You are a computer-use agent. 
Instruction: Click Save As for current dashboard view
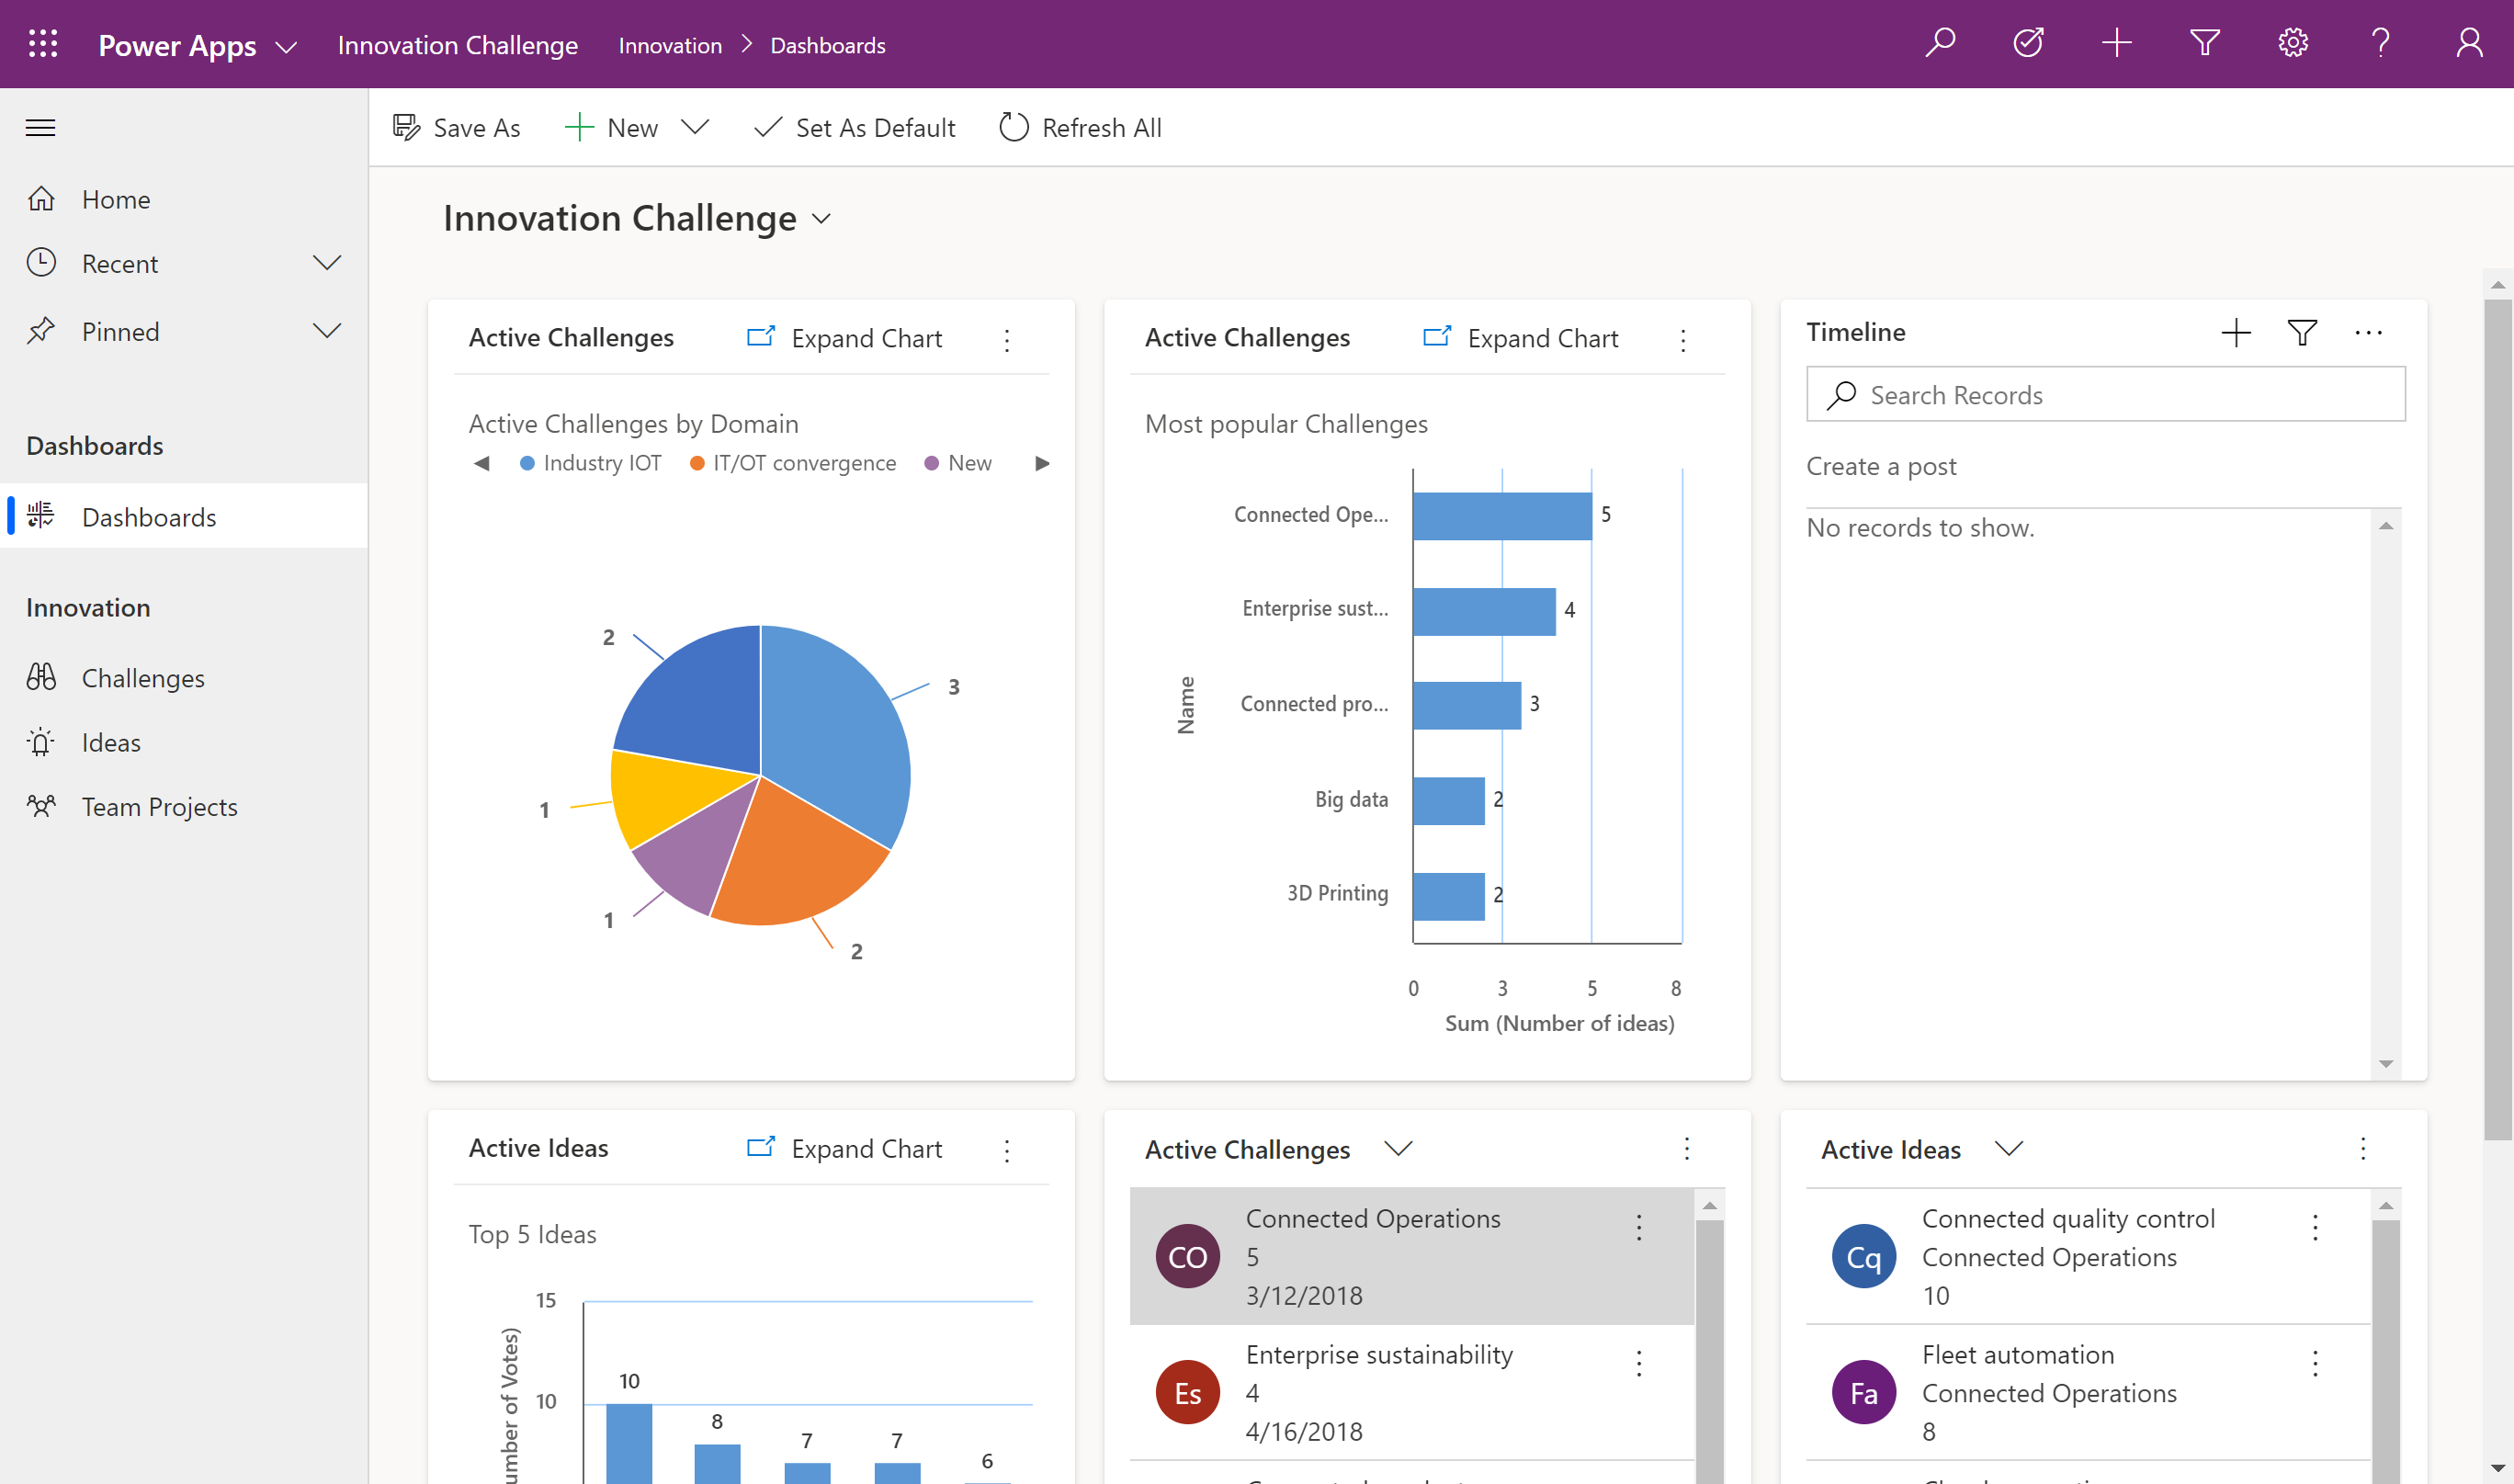pos(458,127)
